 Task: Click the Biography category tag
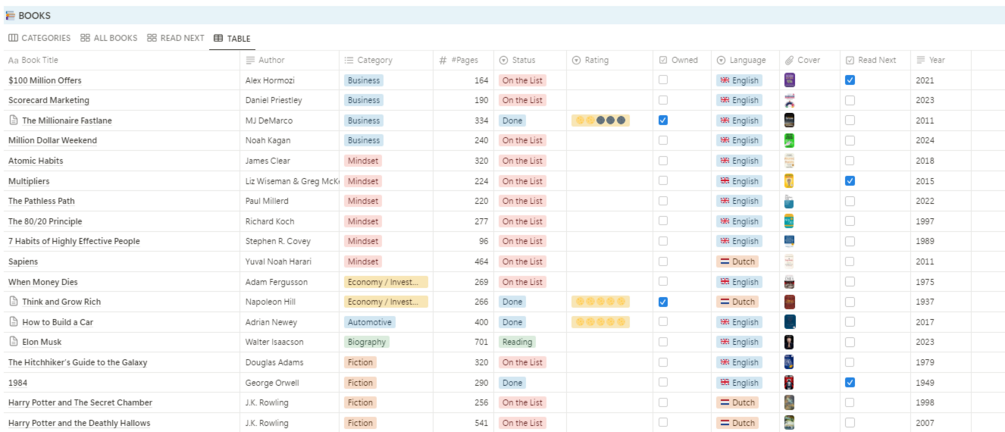tap(367, 342)
